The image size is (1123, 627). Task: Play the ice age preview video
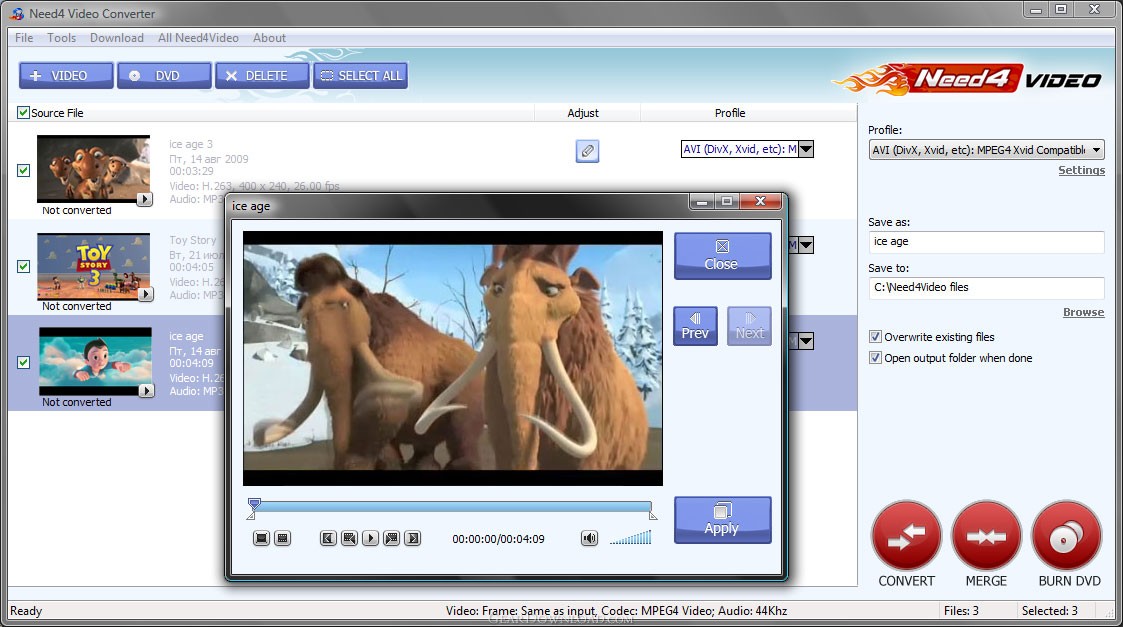click(370, 538)
